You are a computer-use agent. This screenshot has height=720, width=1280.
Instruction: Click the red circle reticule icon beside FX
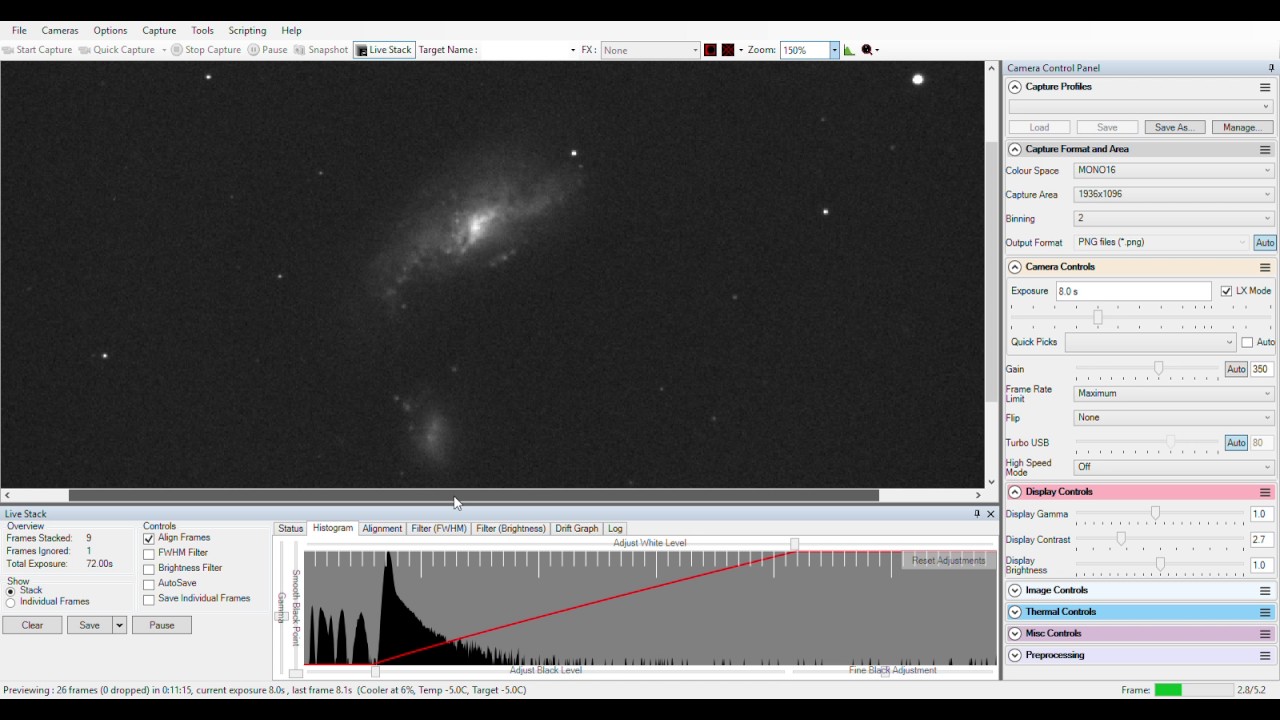click(710, 50)
